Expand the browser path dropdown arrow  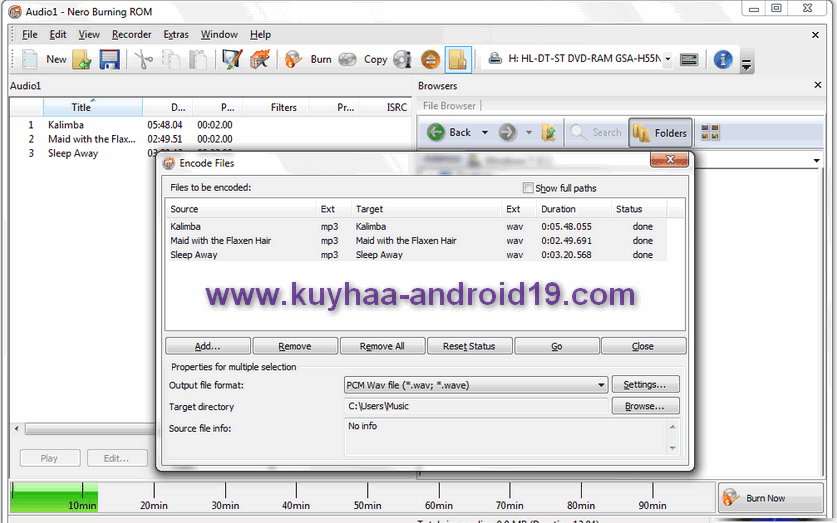point(817,161)
